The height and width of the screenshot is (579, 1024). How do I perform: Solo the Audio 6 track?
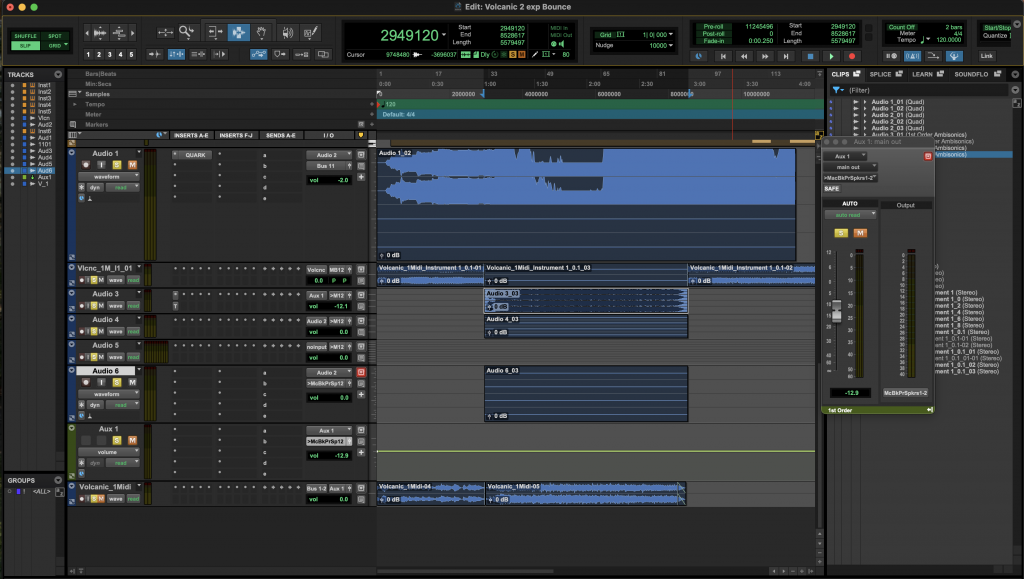point(118,383)
